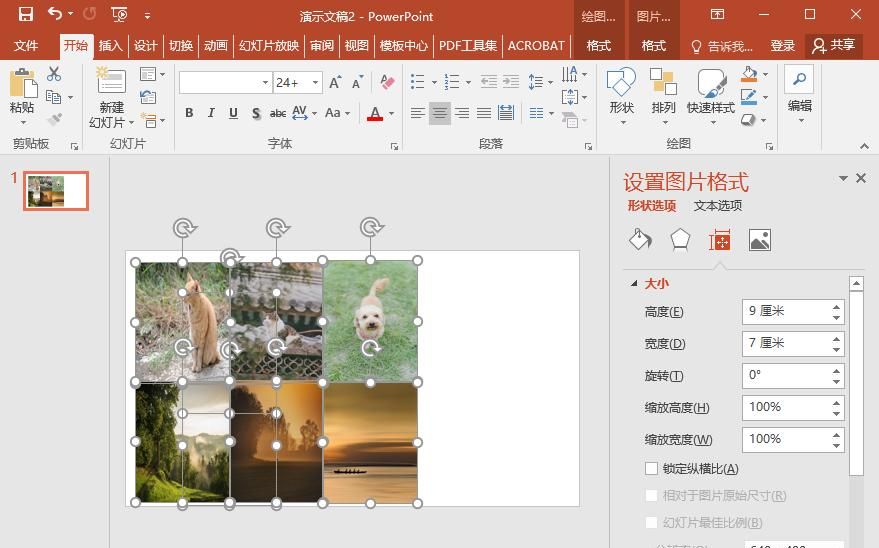Apply center text alignment
The width and height of the screenshot is (879, 548).
(x=440, y=114)
